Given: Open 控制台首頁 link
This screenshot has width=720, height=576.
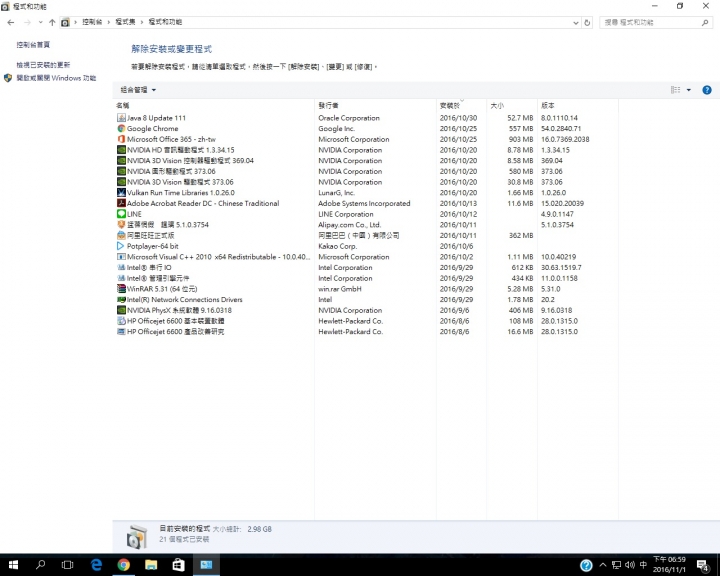Looking at the screenshot, I should [x=33, y=45].
